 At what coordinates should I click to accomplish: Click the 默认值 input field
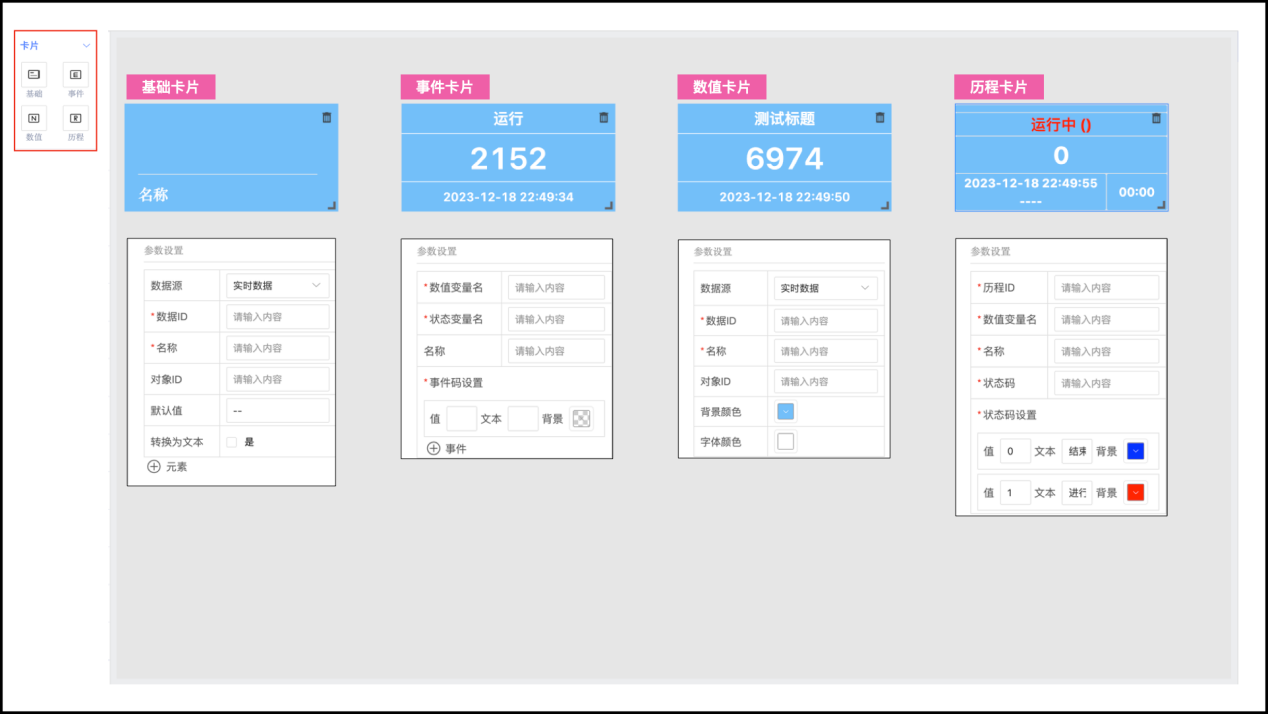coord(277,411)
